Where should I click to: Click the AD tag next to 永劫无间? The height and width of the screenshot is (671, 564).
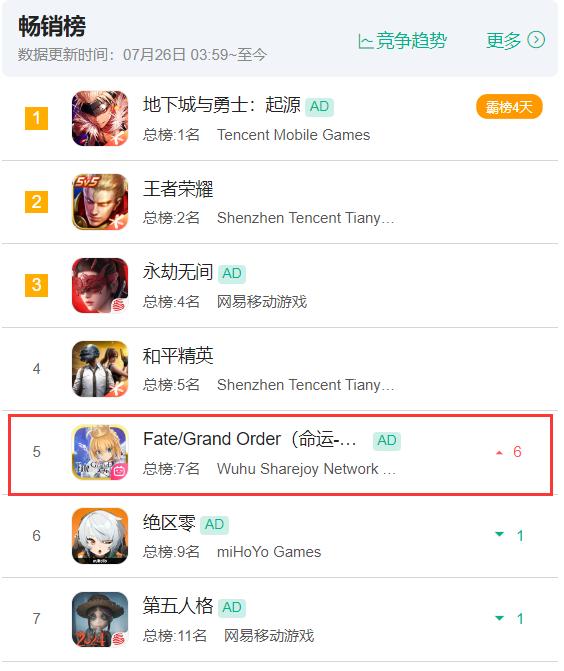point(232,273)
